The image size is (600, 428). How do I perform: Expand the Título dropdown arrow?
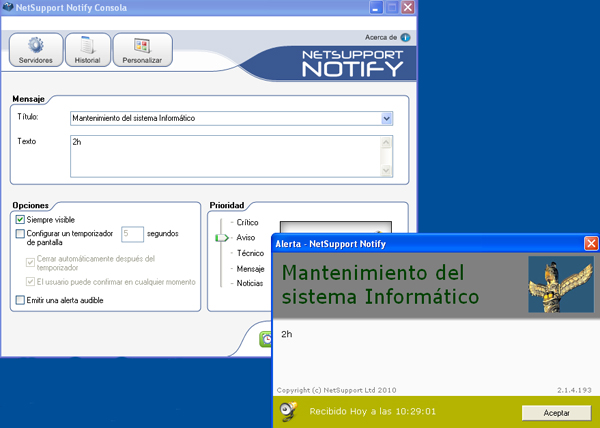click(386, 119)
